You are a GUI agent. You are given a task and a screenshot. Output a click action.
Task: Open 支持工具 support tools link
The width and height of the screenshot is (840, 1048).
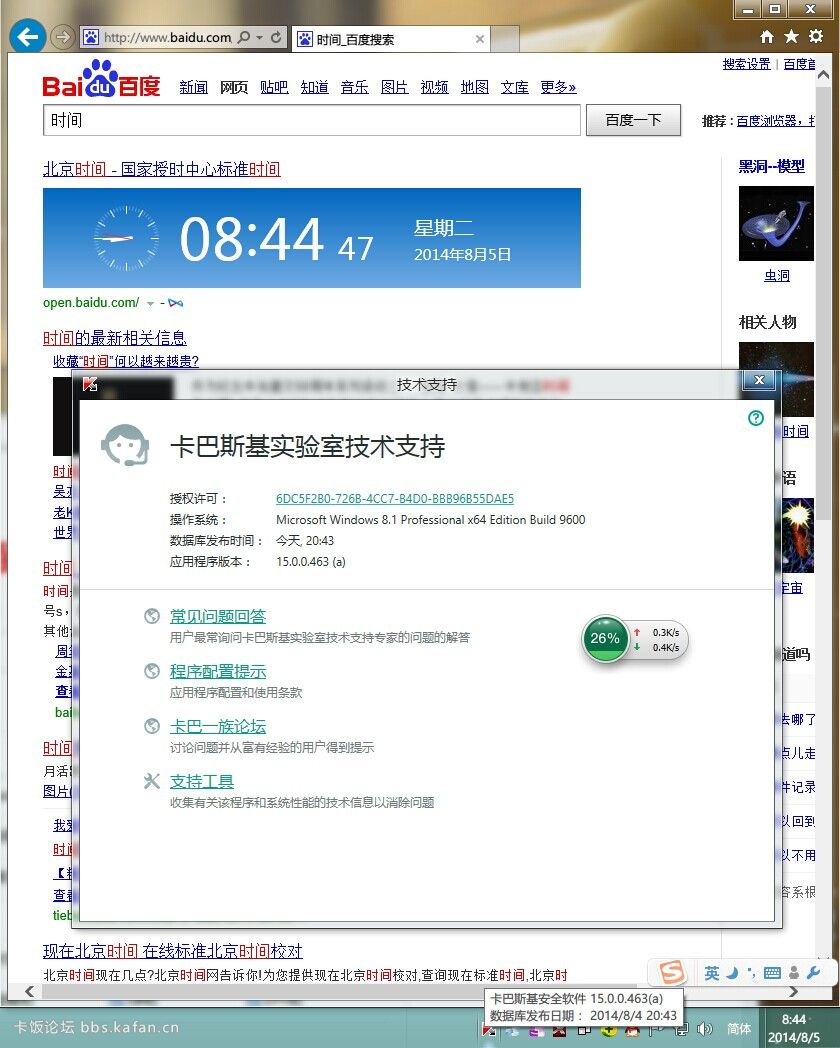202,781
